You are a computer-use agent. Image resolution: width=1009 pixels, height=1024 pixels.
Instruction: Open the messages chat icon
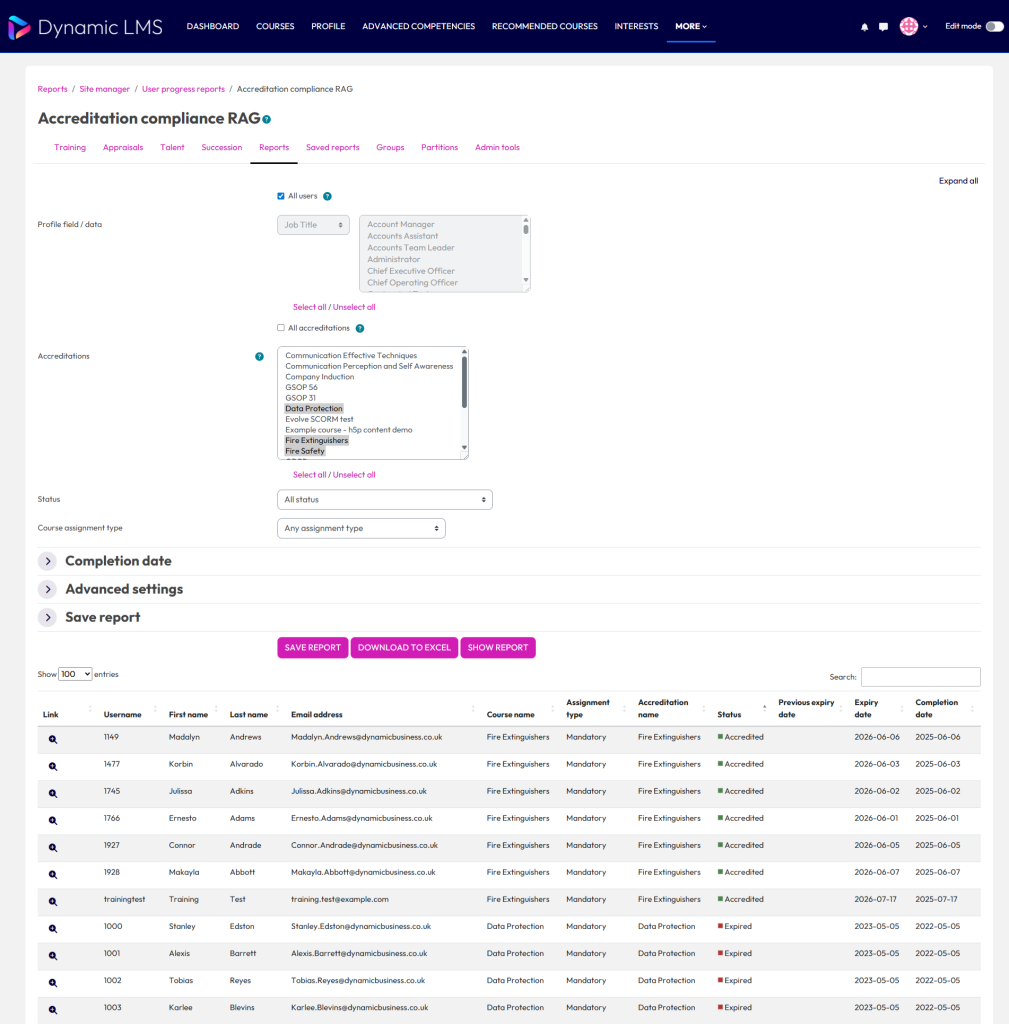[883, 27]
